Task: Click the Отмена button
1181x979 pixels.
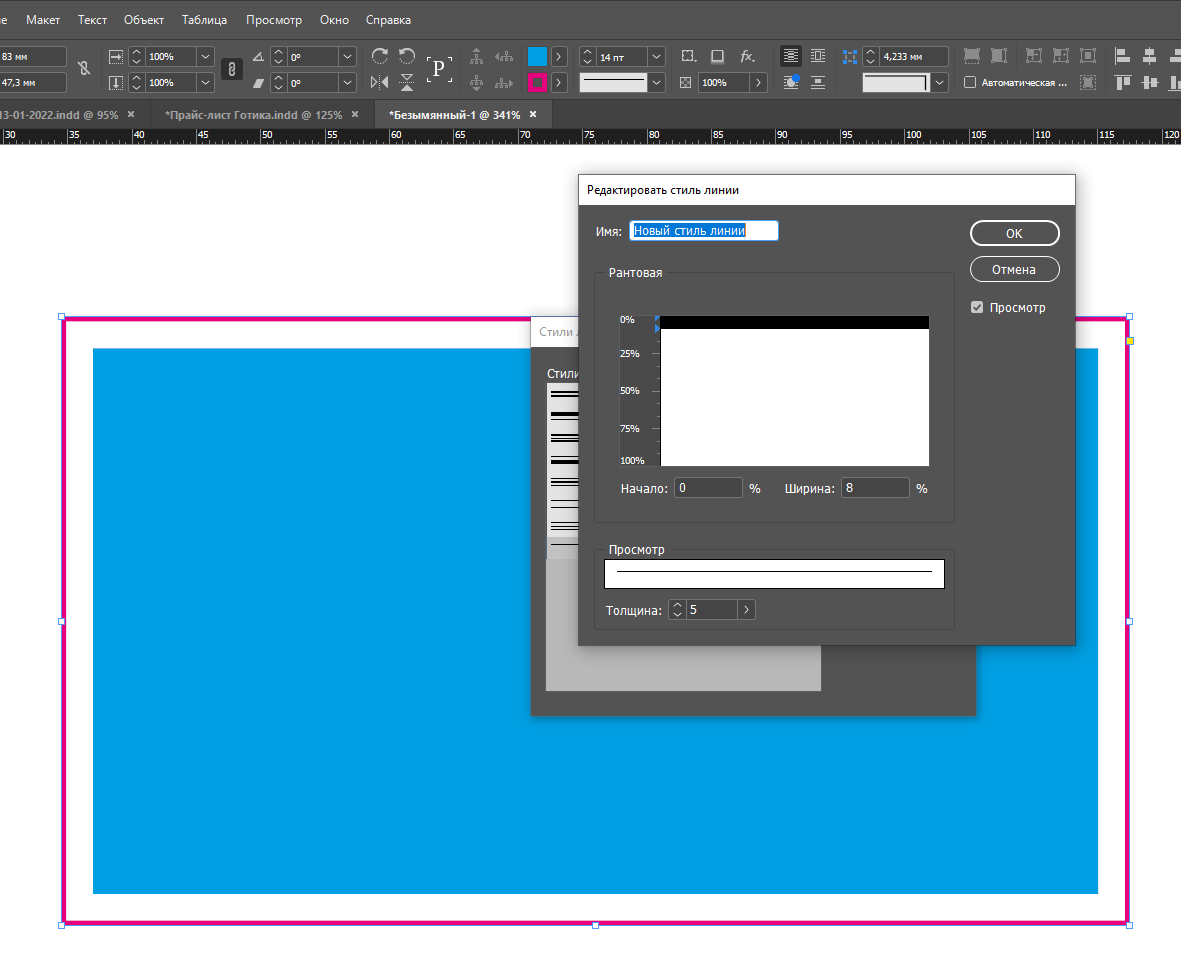Action: (1014, 270)
